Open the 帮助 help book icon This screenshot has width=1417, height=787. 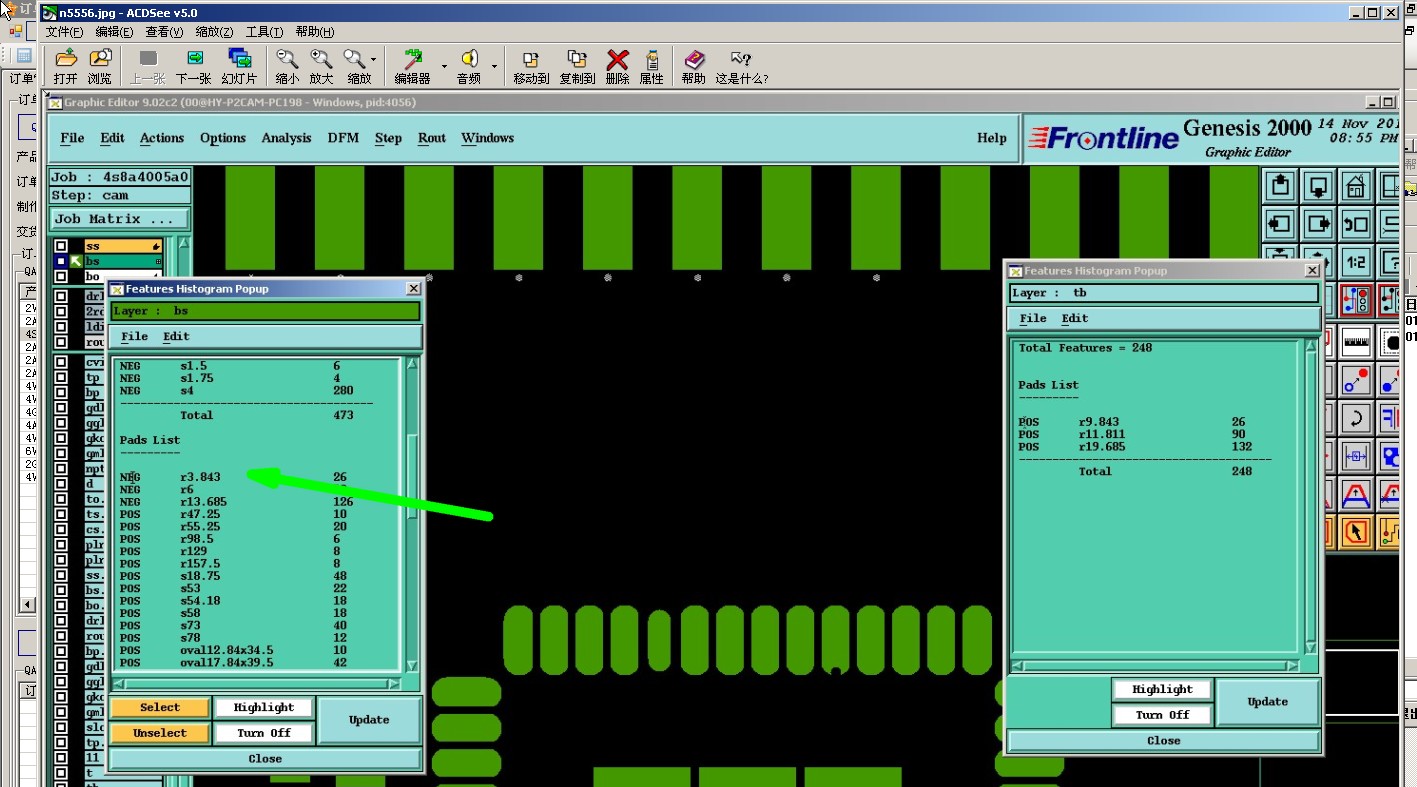pyautogui.click(x=694, y=66)
